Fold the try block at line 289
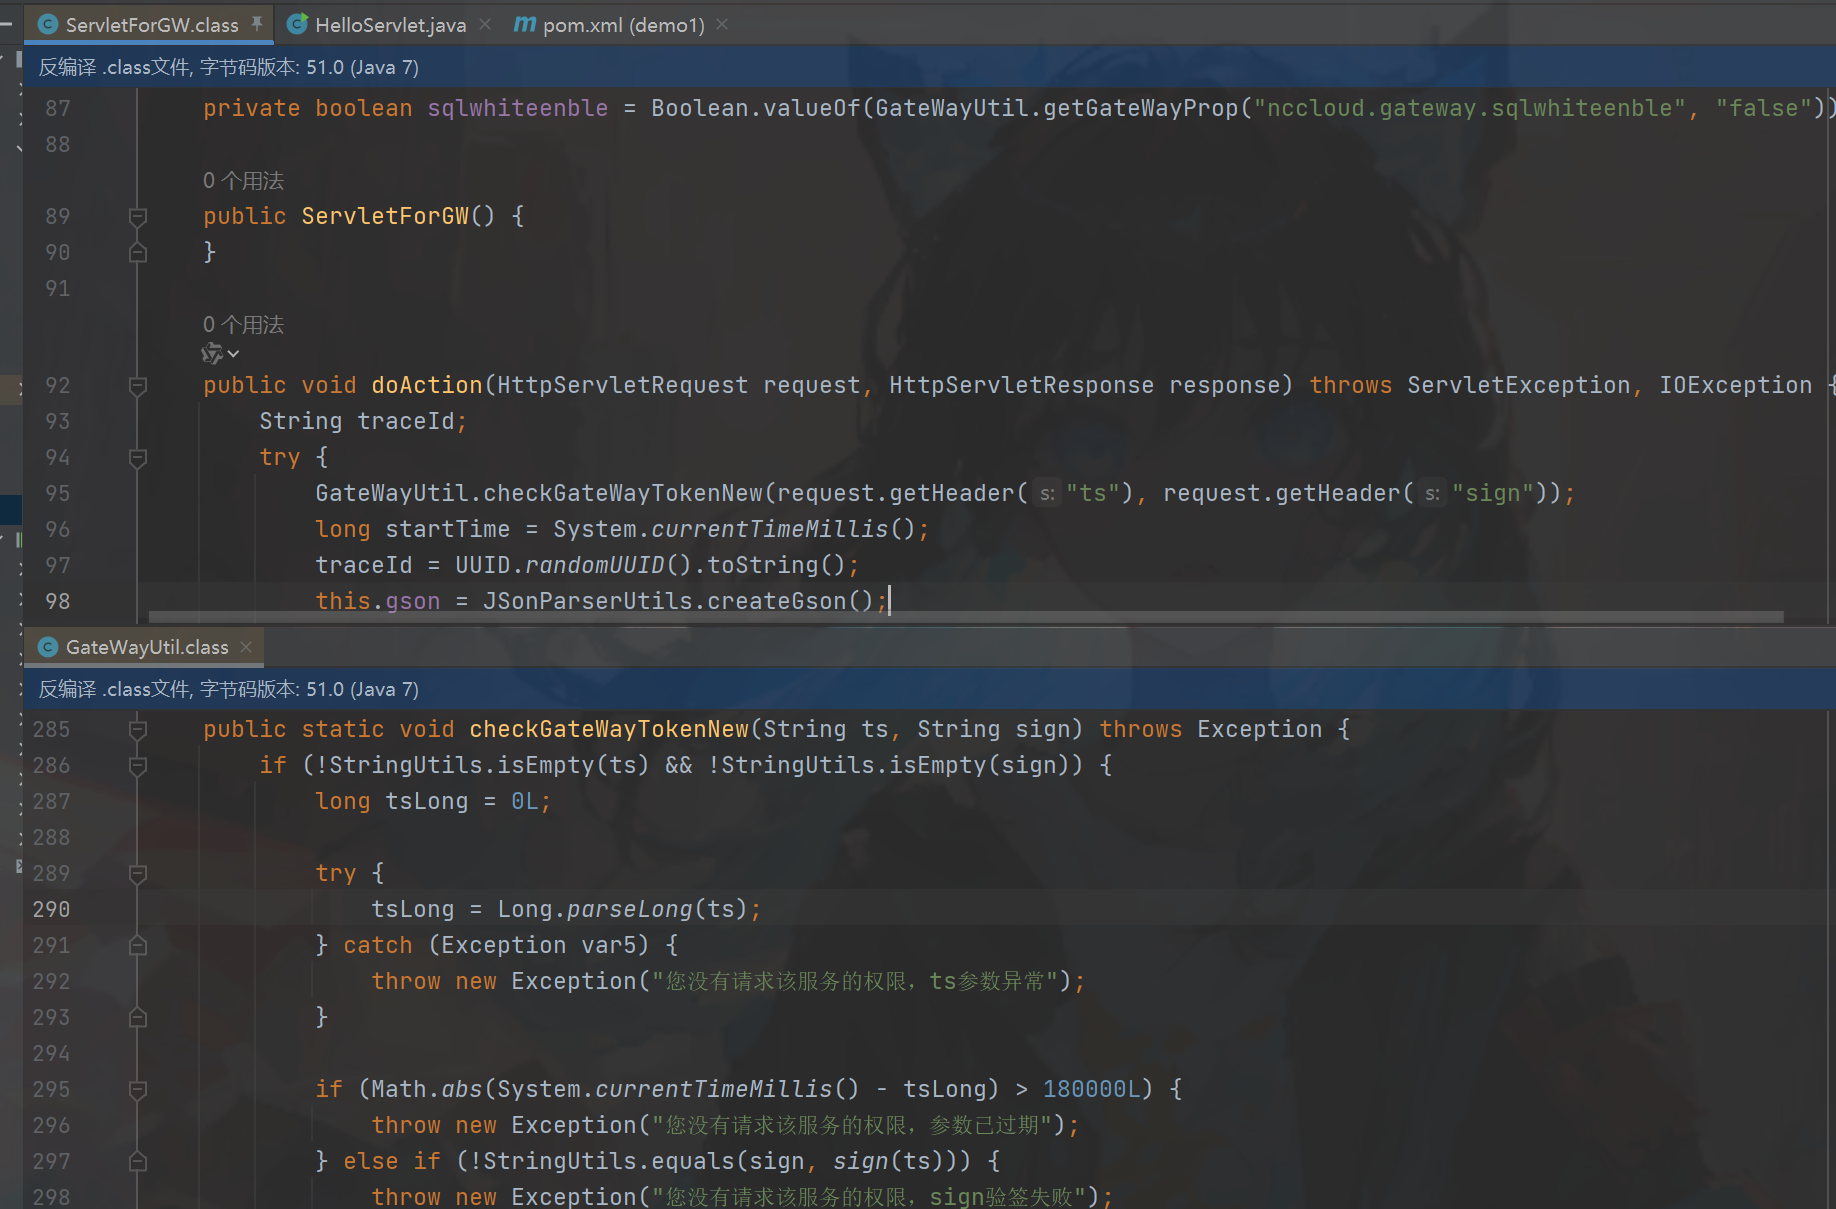1836x1209 pixels. click(138, 873)
